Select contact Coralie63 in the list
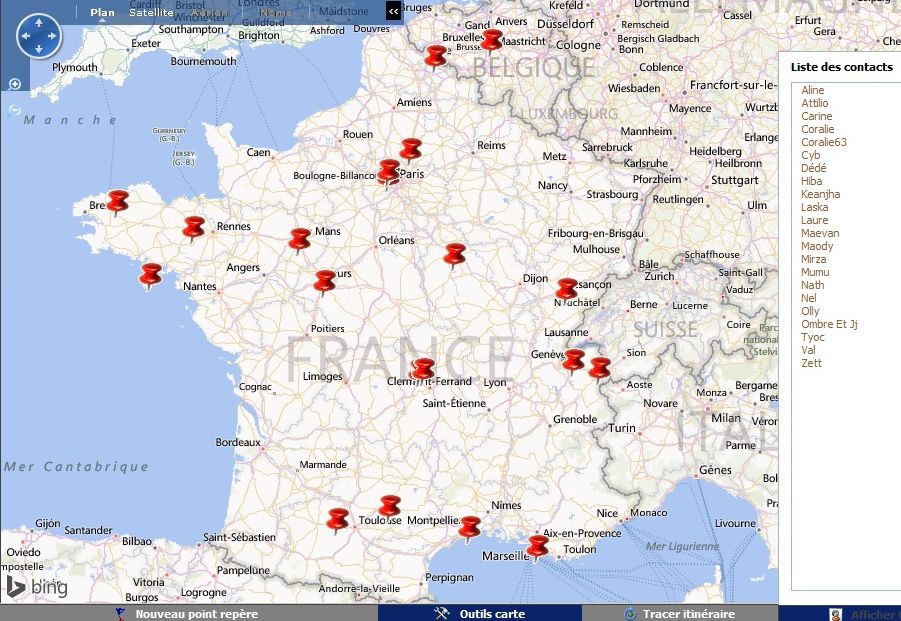 (824, 142)
